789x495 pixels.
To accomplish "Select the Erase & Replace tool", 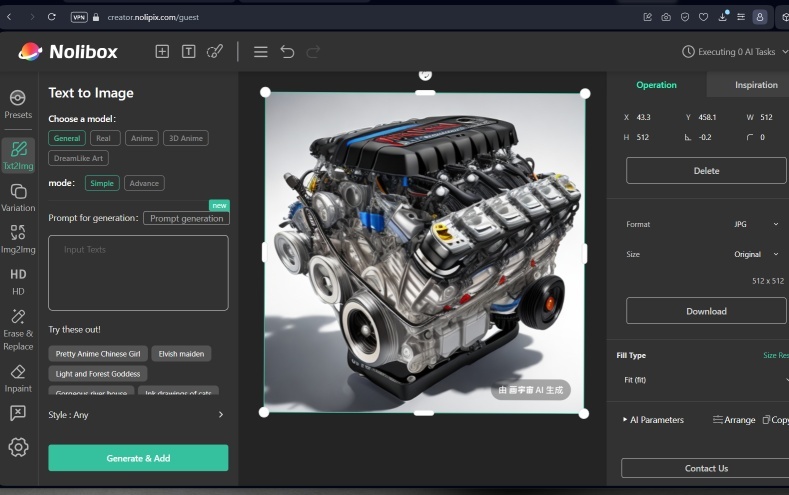I will click(x=18, y=329).
